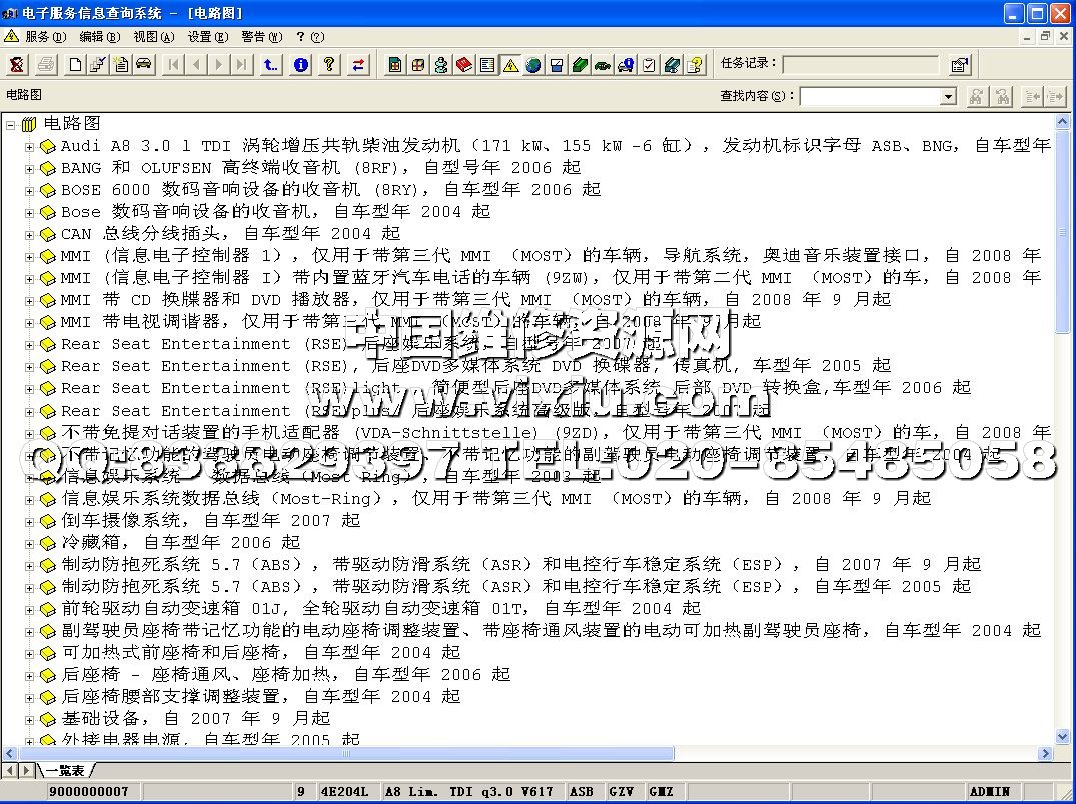
Task: Expand the 副驾驶员座椅带记忆功能 node
Action: tap(30, 631)
